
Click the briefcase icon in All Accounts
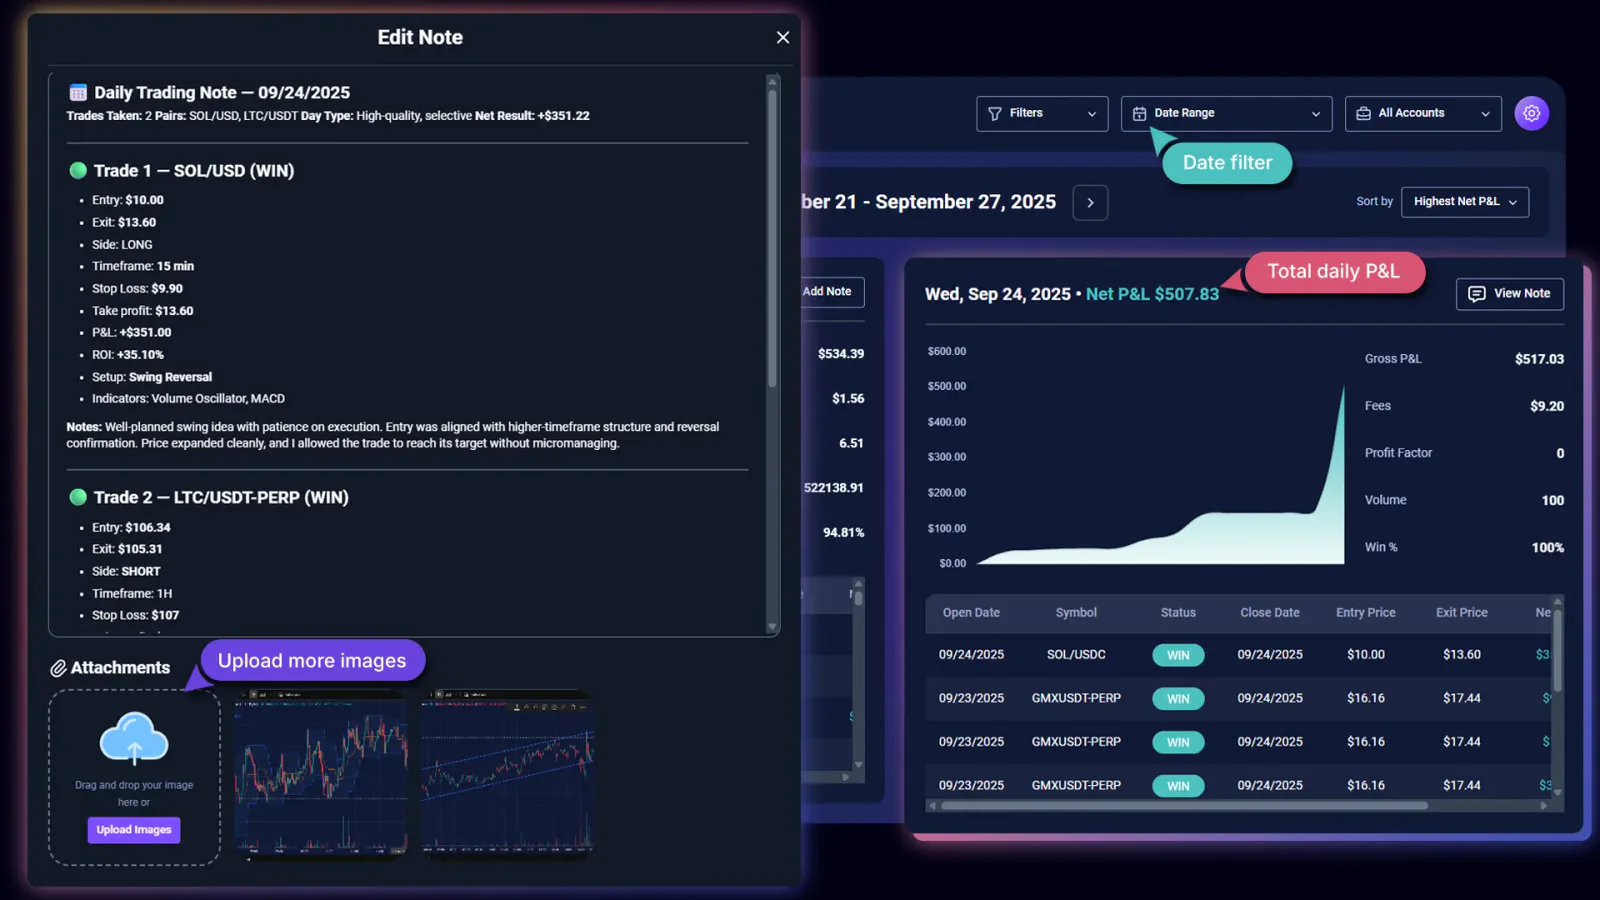tap(1366, 113)
